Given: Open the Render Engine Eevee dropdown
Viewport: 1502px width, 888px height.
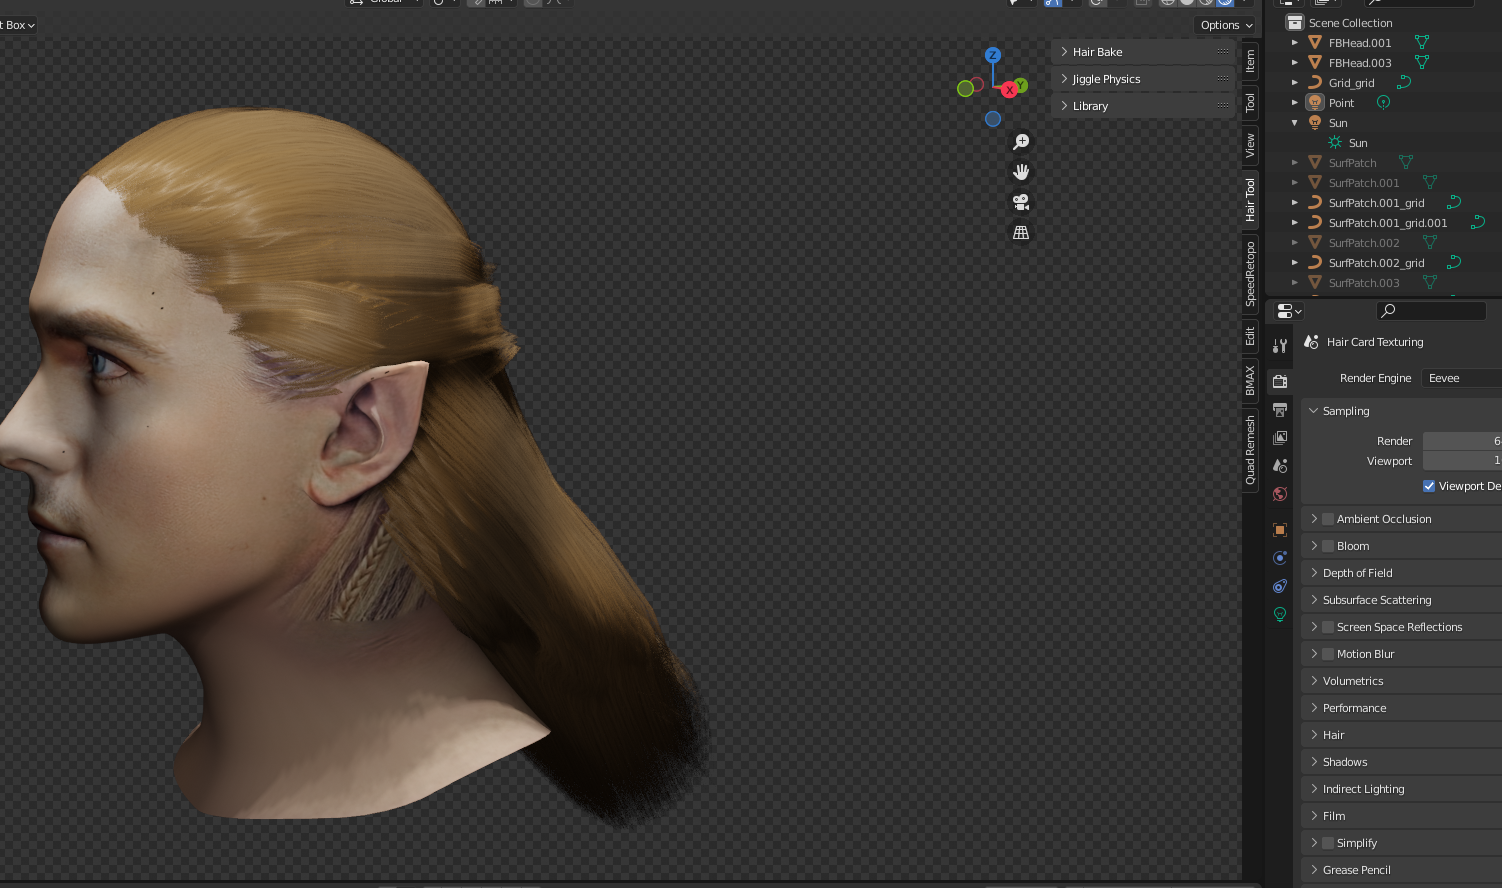Looking at the screenshot, I should pyautogui.click(x=1461, y=378).
